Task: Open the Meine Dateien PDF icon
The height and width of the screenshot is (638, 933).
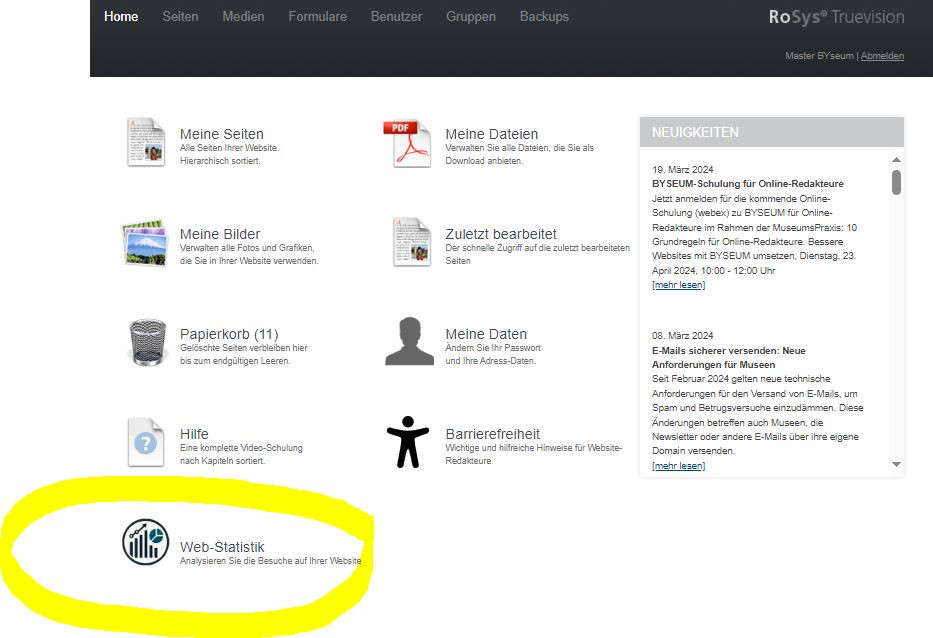Action: coord(407,144)
